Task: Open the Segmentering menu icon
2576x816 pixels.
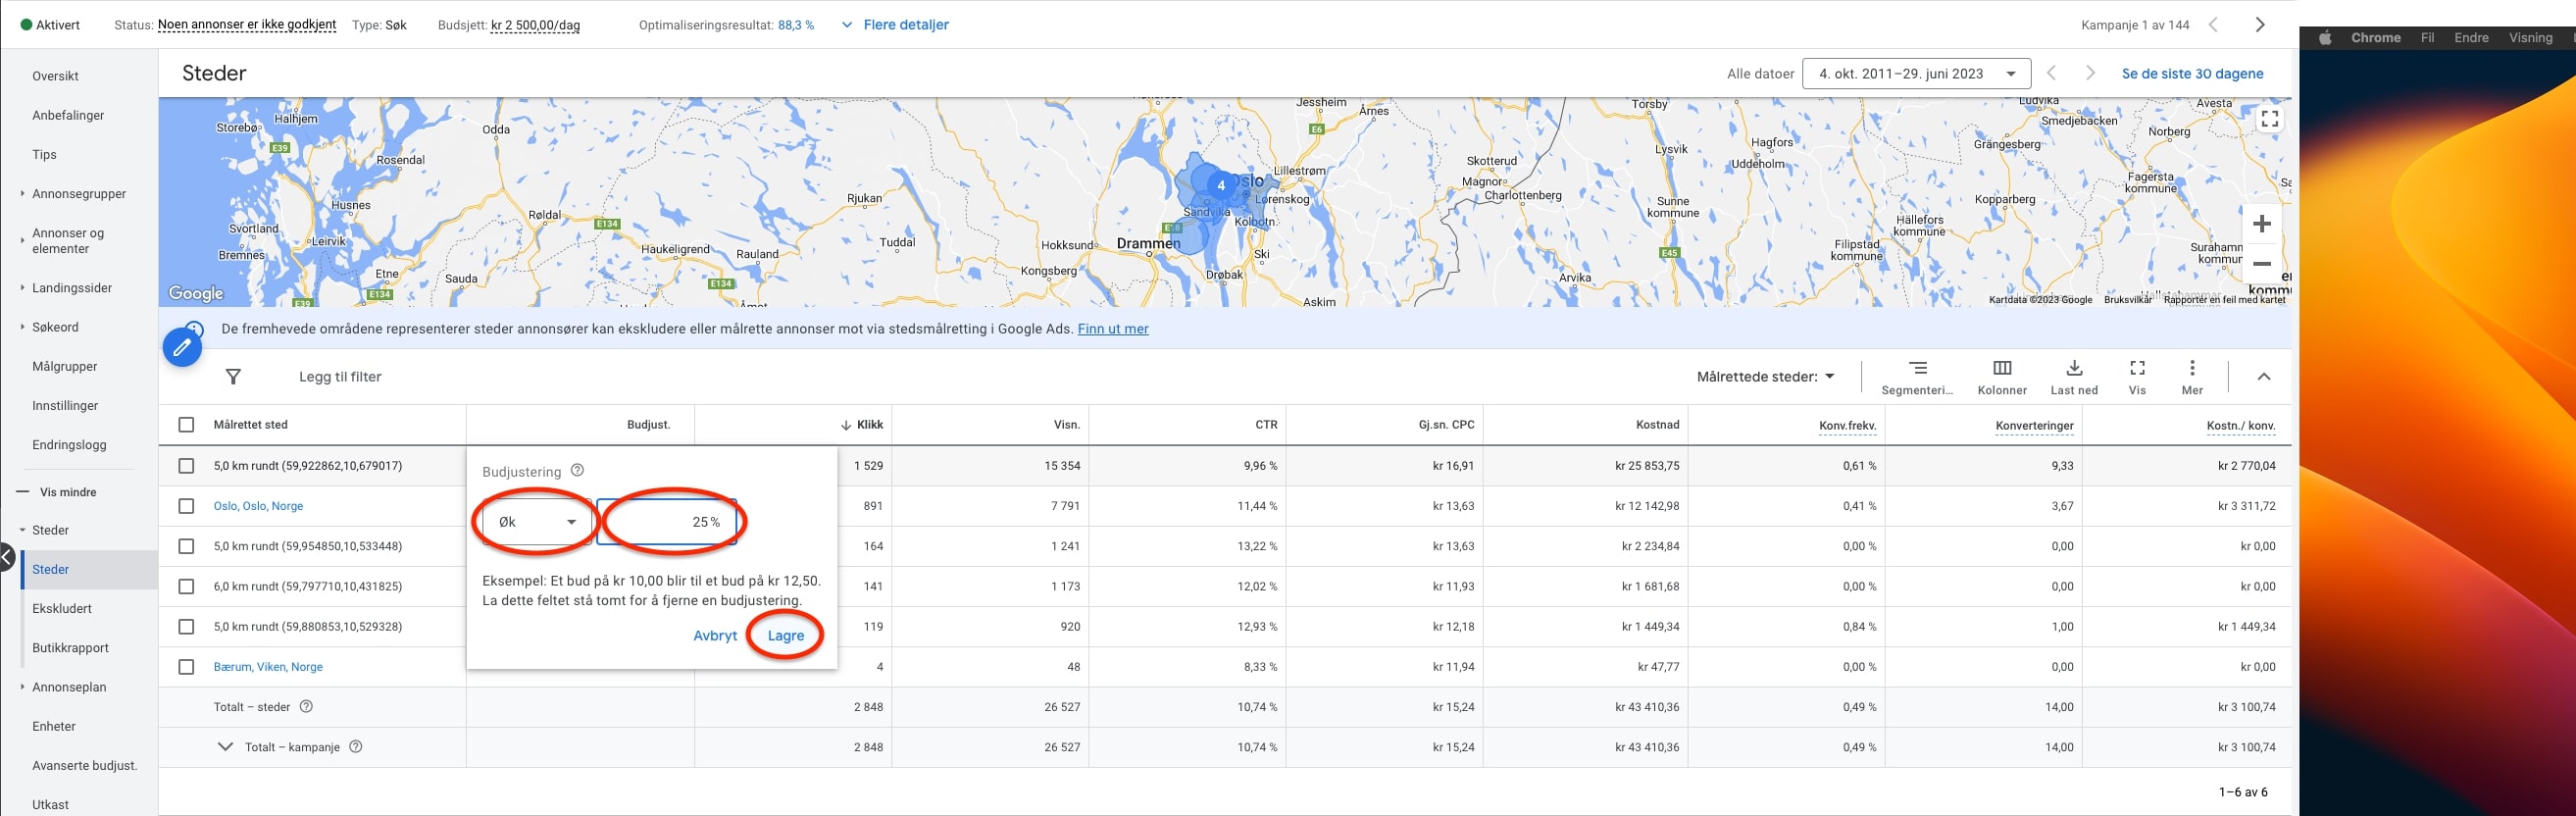Action: [1917, 368]
